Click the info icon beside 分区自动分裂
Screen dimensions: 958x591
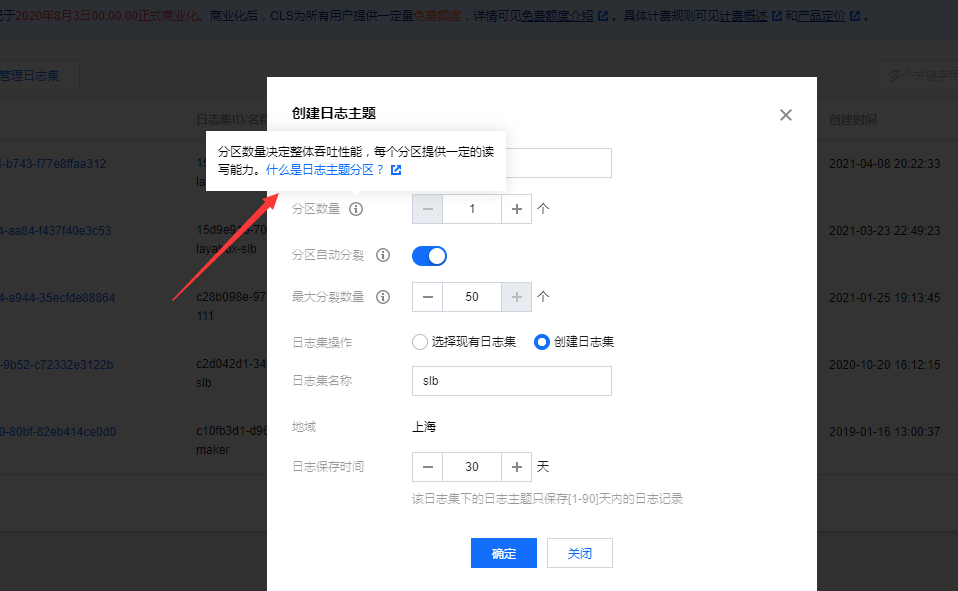coord(382,255)
